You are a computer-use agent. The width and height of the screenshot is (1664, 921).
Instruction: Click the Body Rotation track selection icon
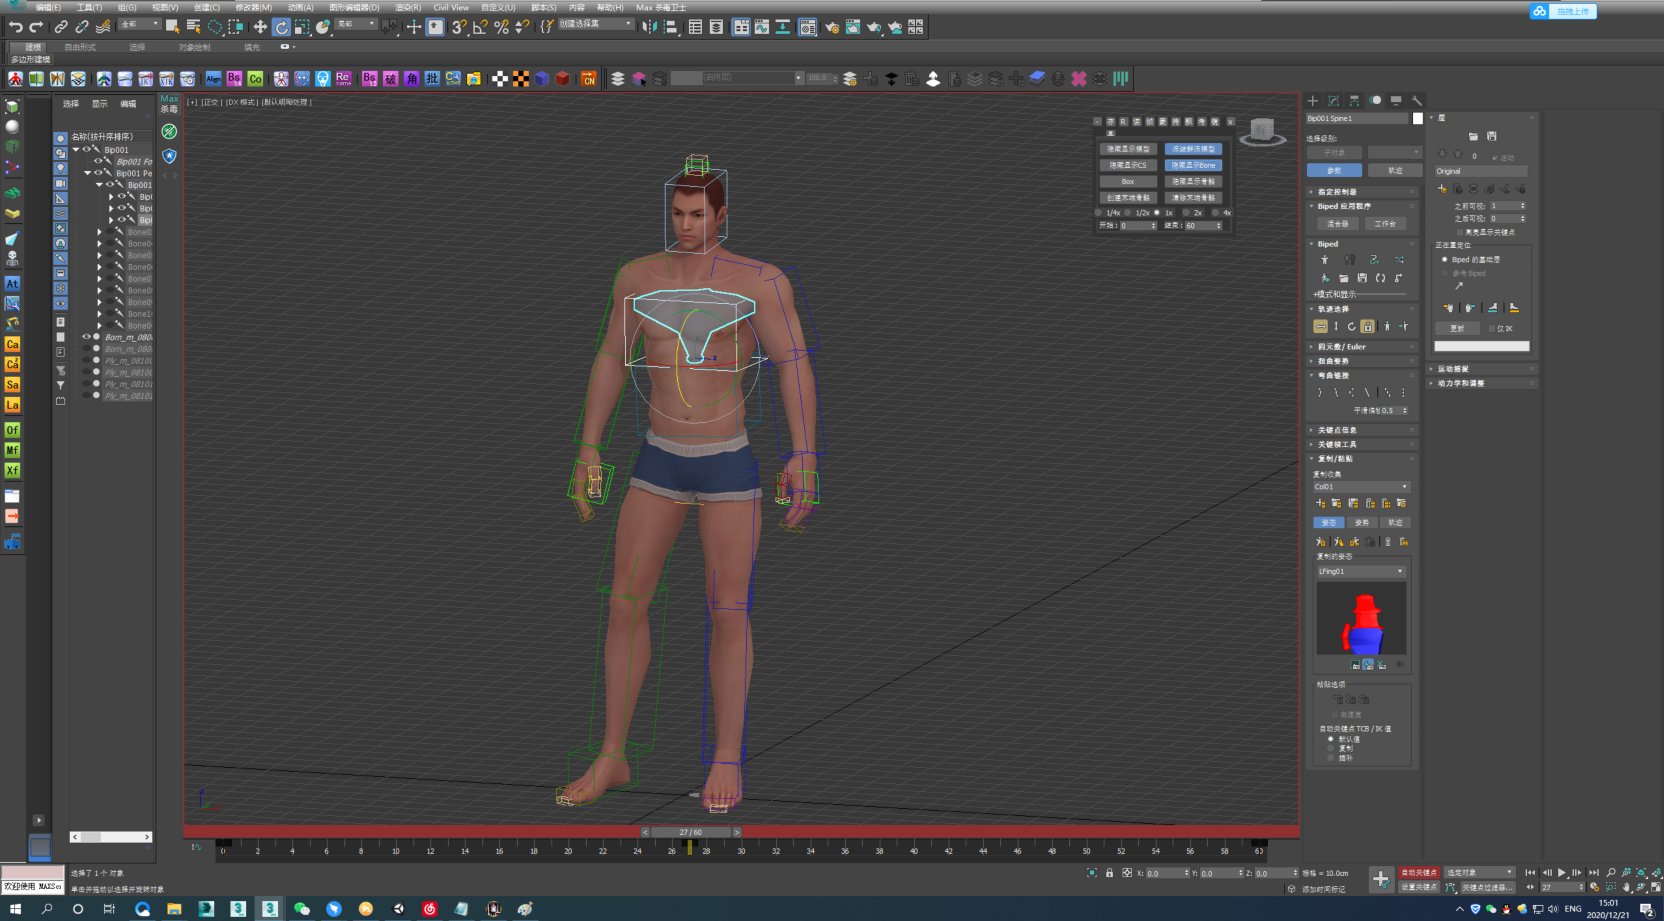1351,327
